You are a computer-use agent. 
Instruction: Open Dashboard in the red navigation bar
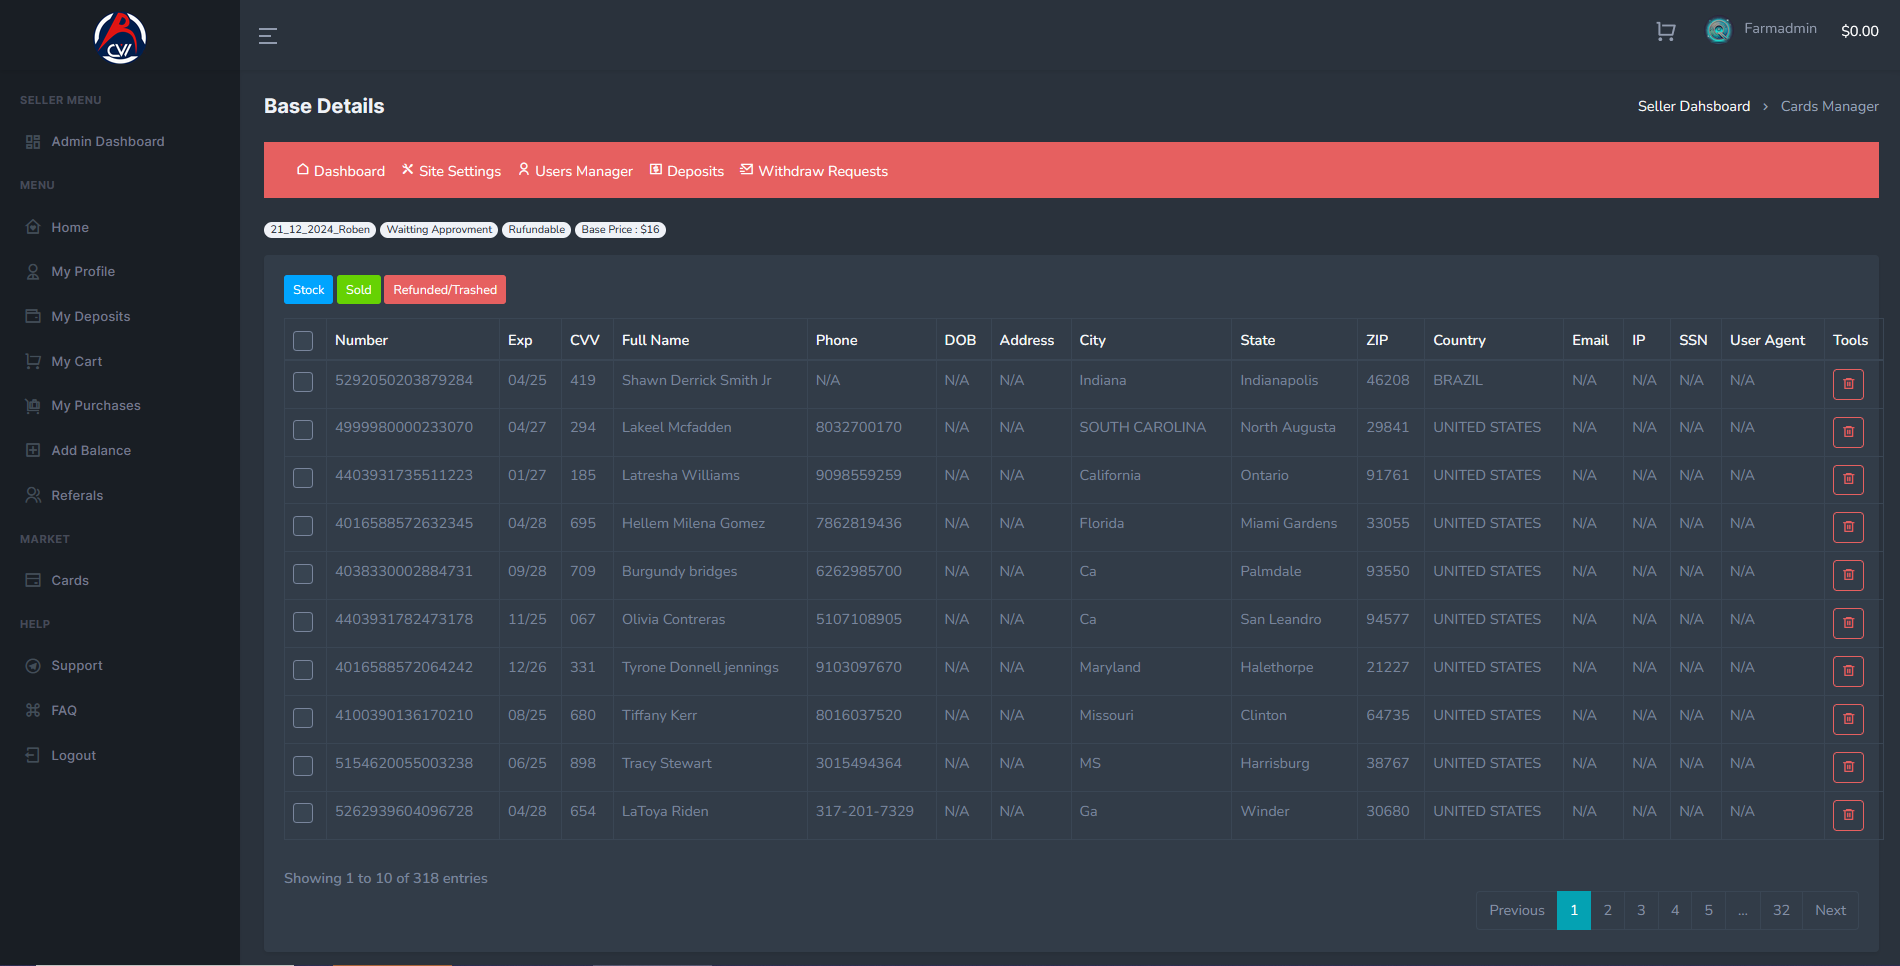tap(341, 171)
